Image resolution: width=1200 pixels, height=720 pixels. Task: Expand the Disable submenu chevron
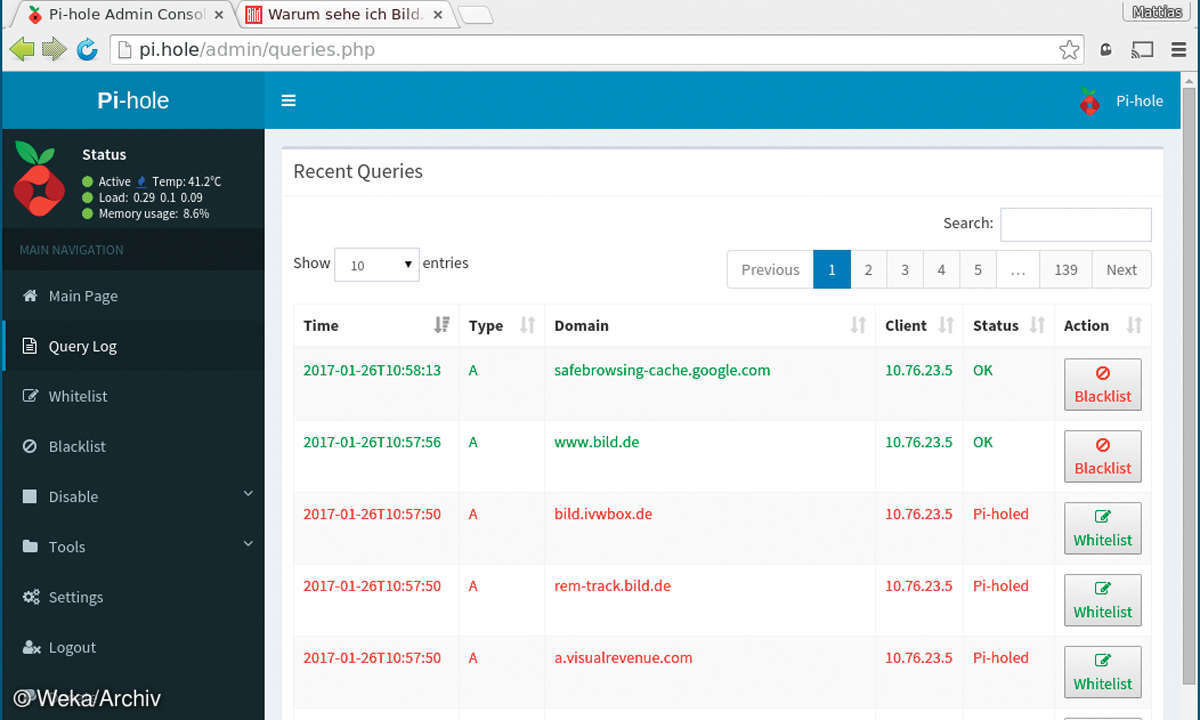click(248, 494)
